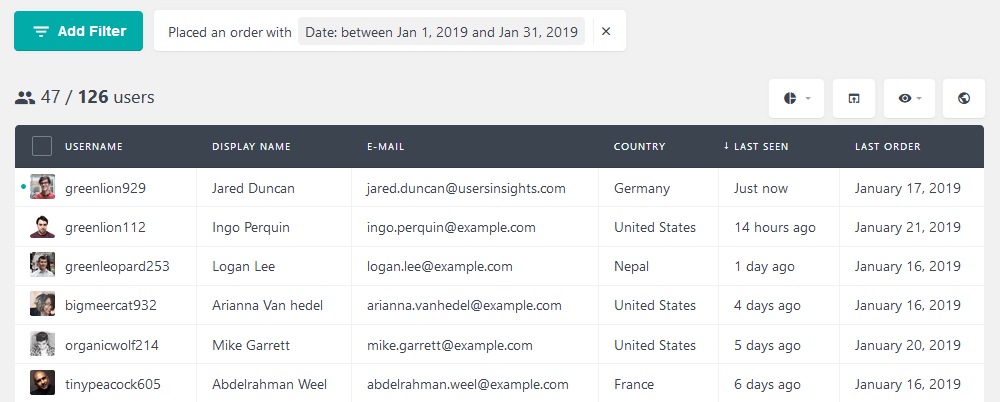This screenshot has height=402, width=1000.
Task: Sort by Country column header
Action: pos(639,147)
